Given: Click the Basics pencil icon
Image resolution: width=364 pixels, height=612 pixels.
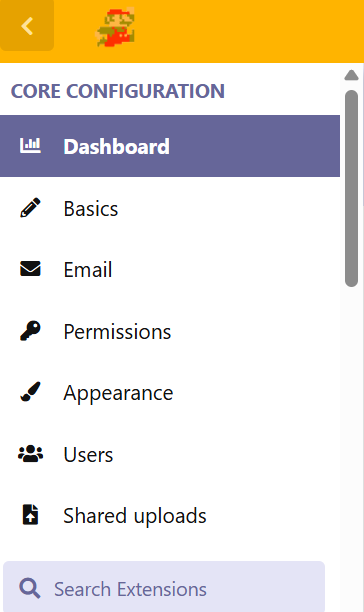Looking at the screenshot, I should [x=30, y=208].
